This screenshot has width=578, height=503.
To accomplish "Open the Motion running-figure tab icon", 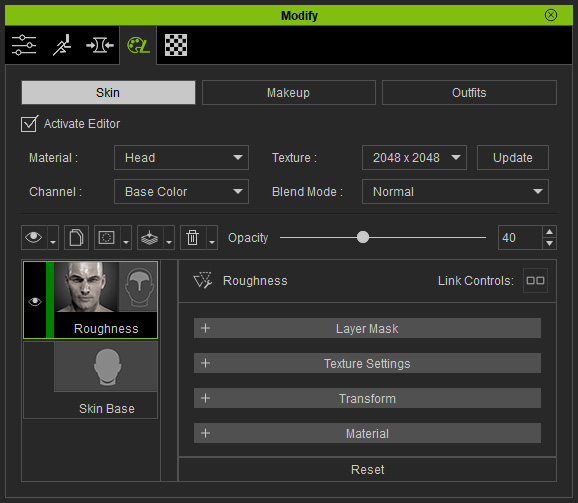I will [62, 45].
